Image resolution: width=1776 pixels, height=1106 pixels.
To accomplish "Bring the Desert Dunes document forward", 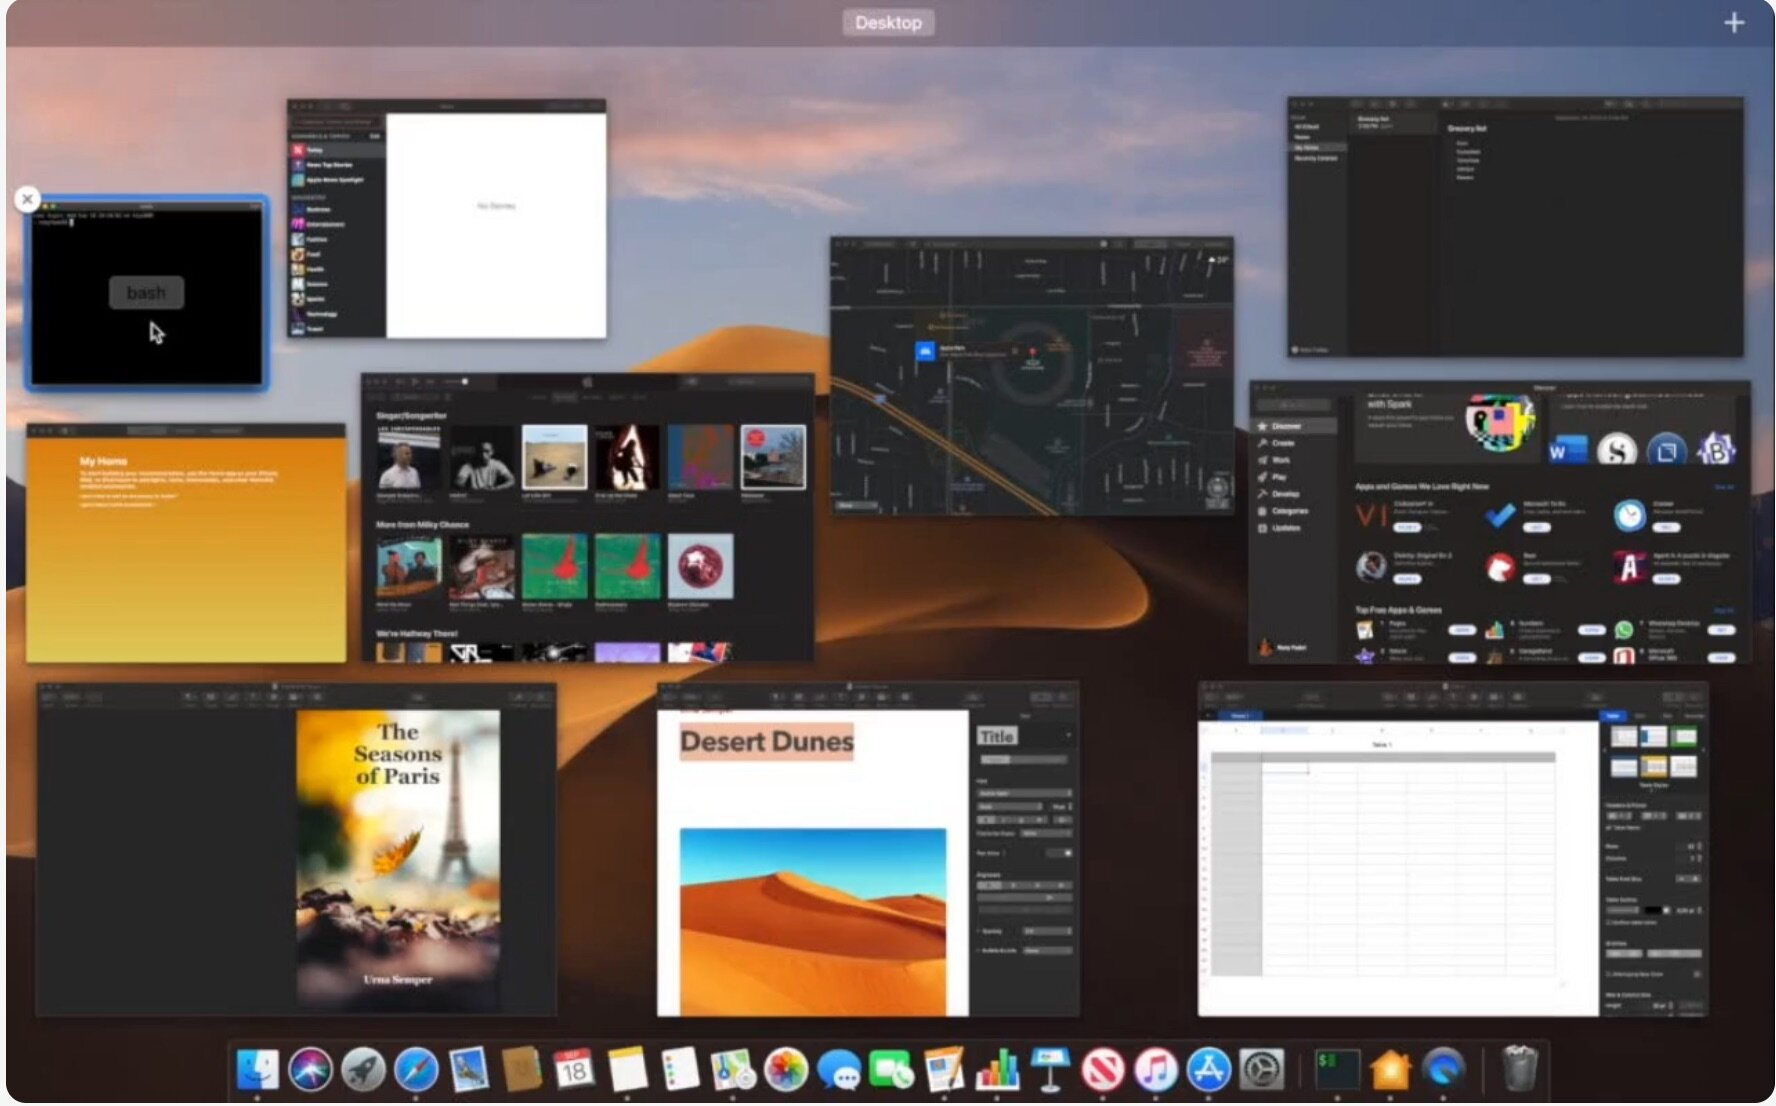I will tap(867, 850).
